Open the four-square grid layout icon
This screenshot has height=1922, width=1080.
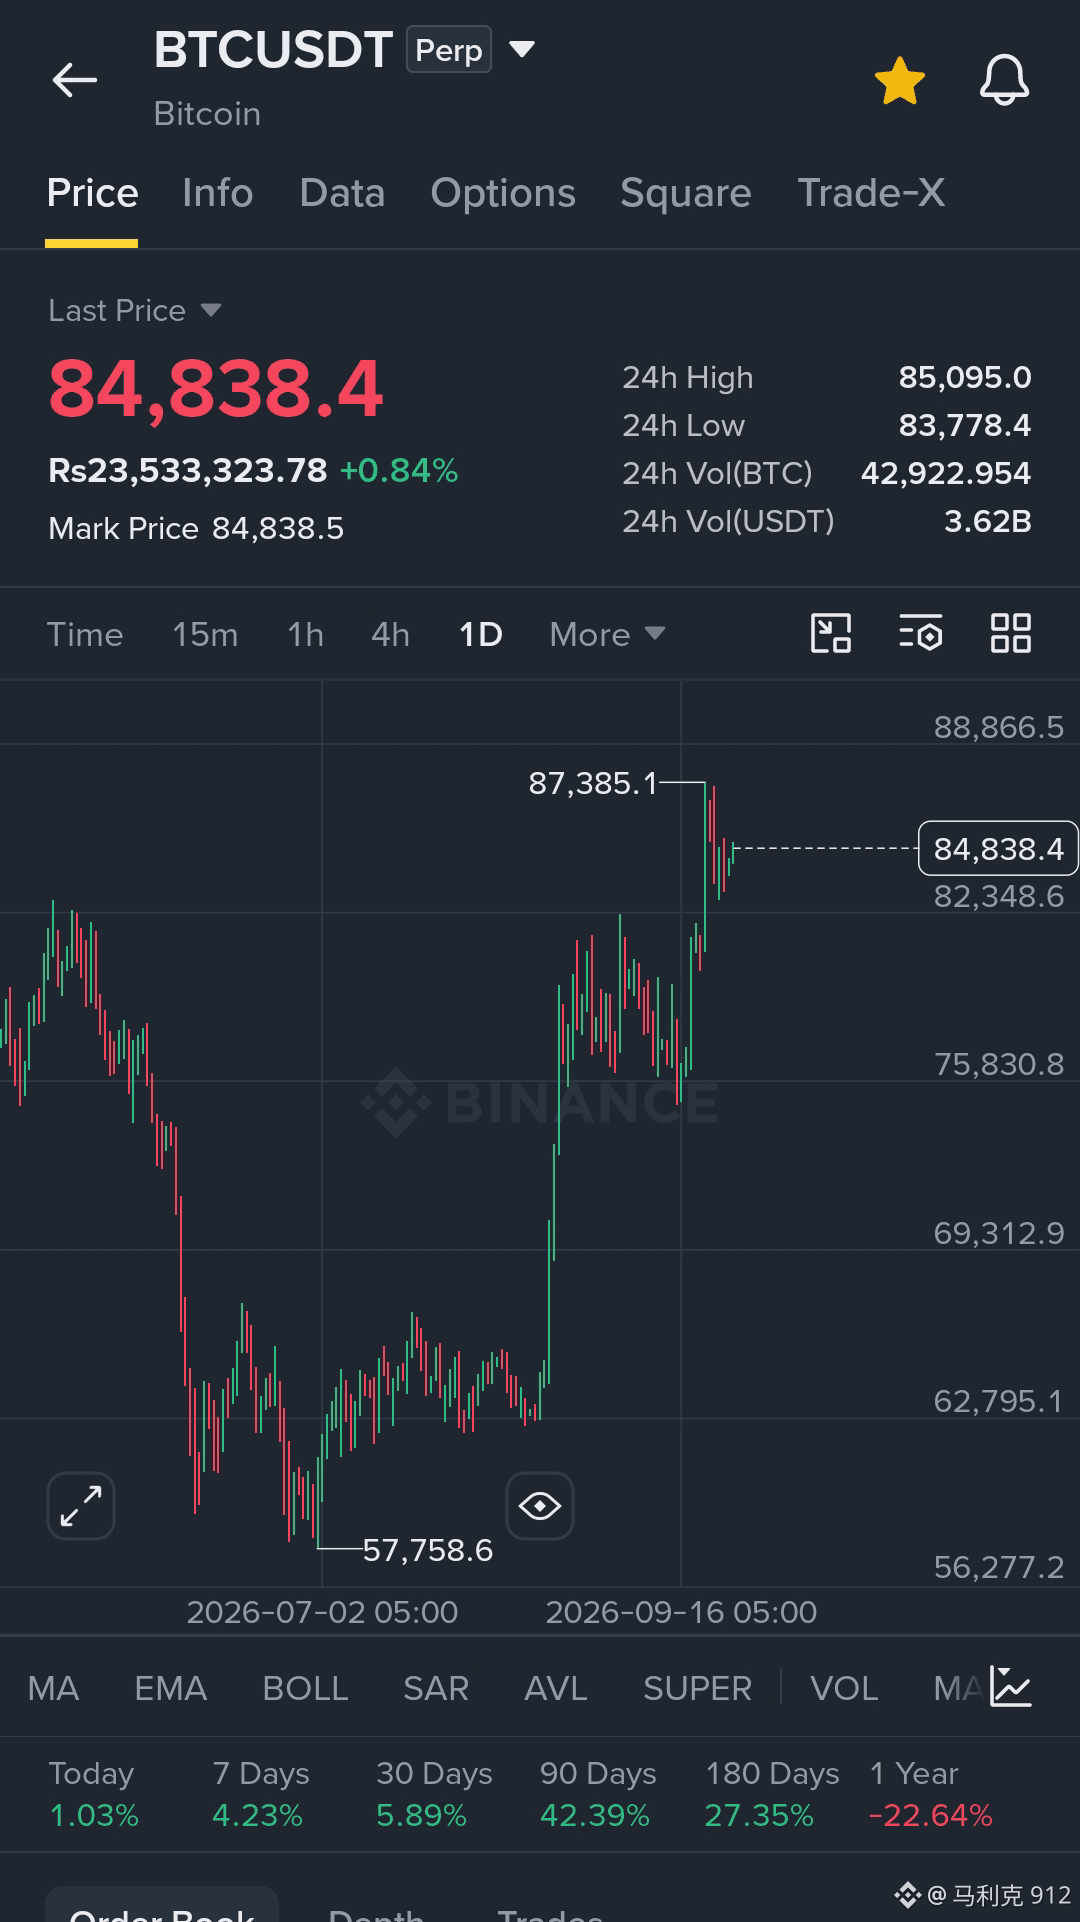(x=1010, y=633)
